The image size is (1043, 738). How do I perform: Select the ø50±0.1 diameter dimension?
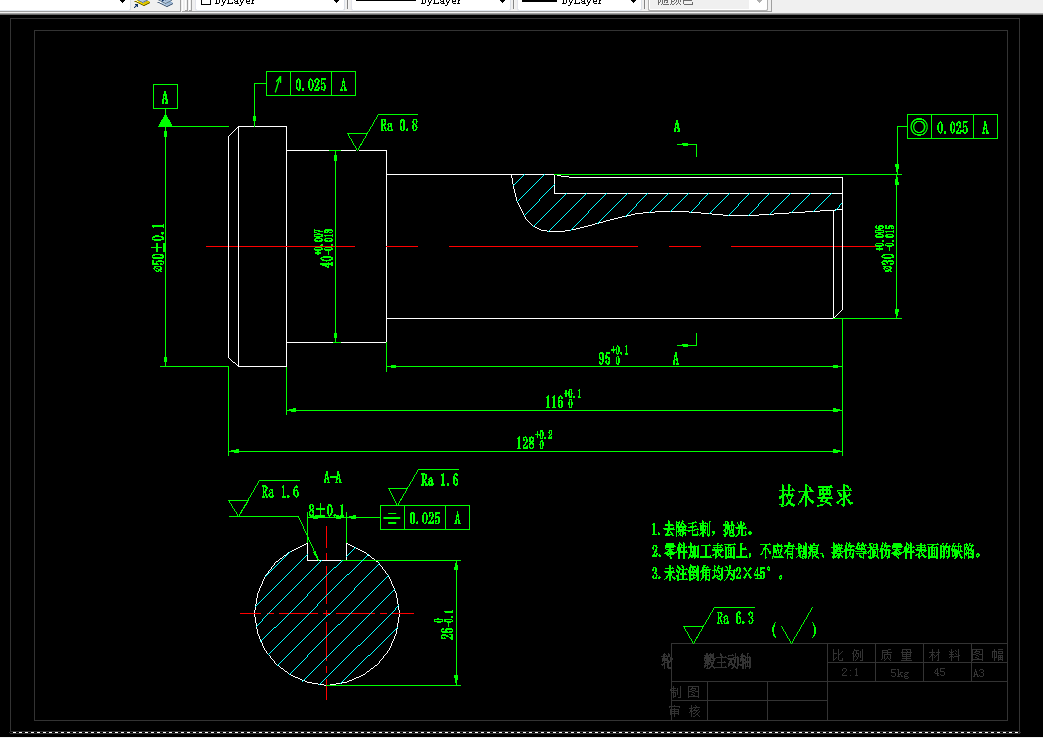point(158,248)
